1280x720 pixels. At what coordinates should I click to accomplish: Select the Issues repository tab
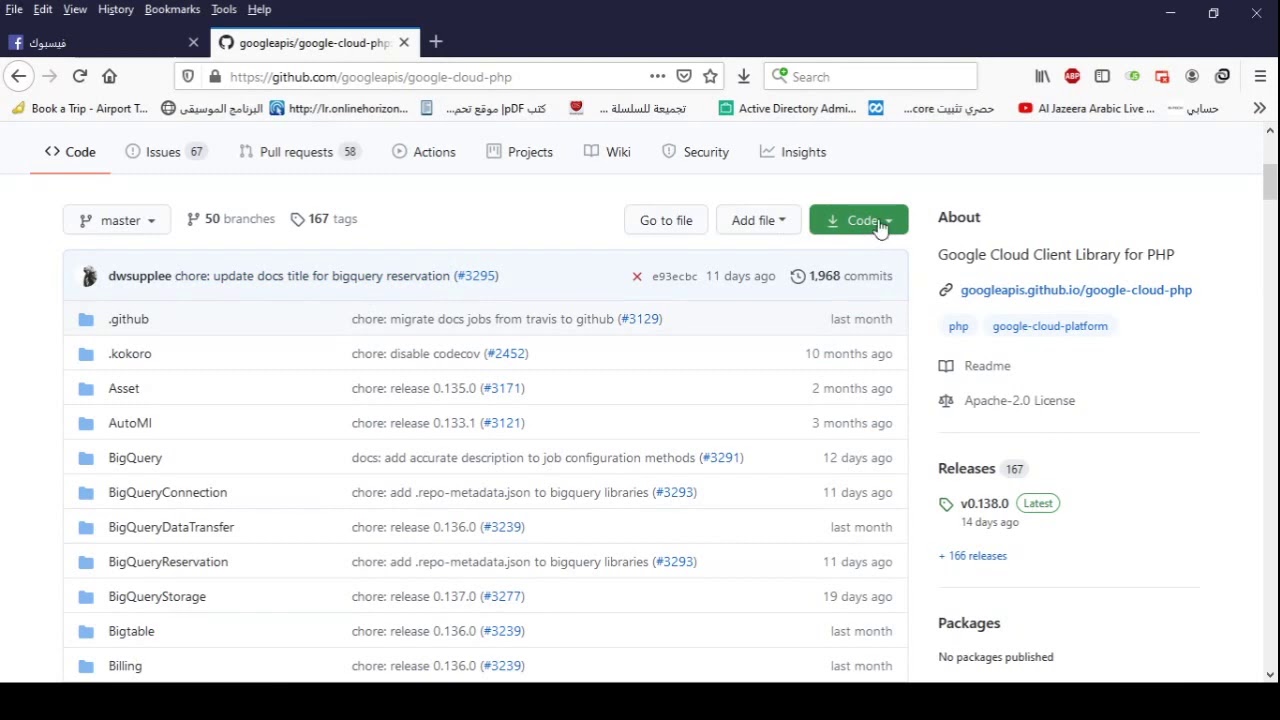click(x=166, y=152)
